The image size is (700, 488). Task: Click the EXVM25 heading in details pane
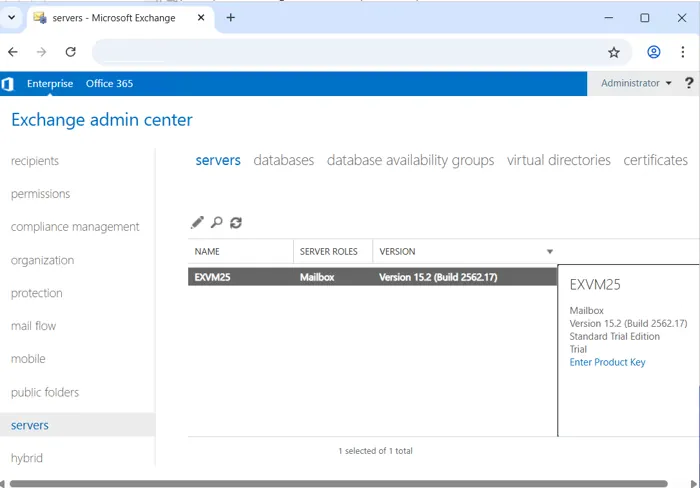coord(595,285)
